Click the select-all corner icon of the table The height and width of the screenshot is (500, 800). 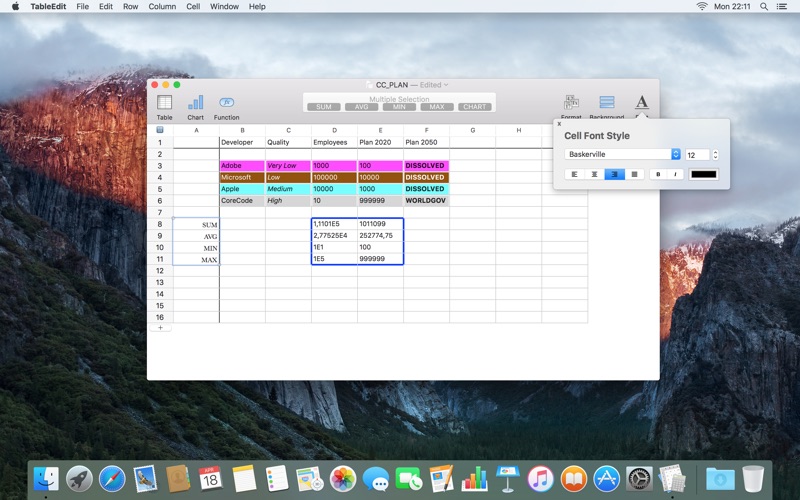point(160,130)
